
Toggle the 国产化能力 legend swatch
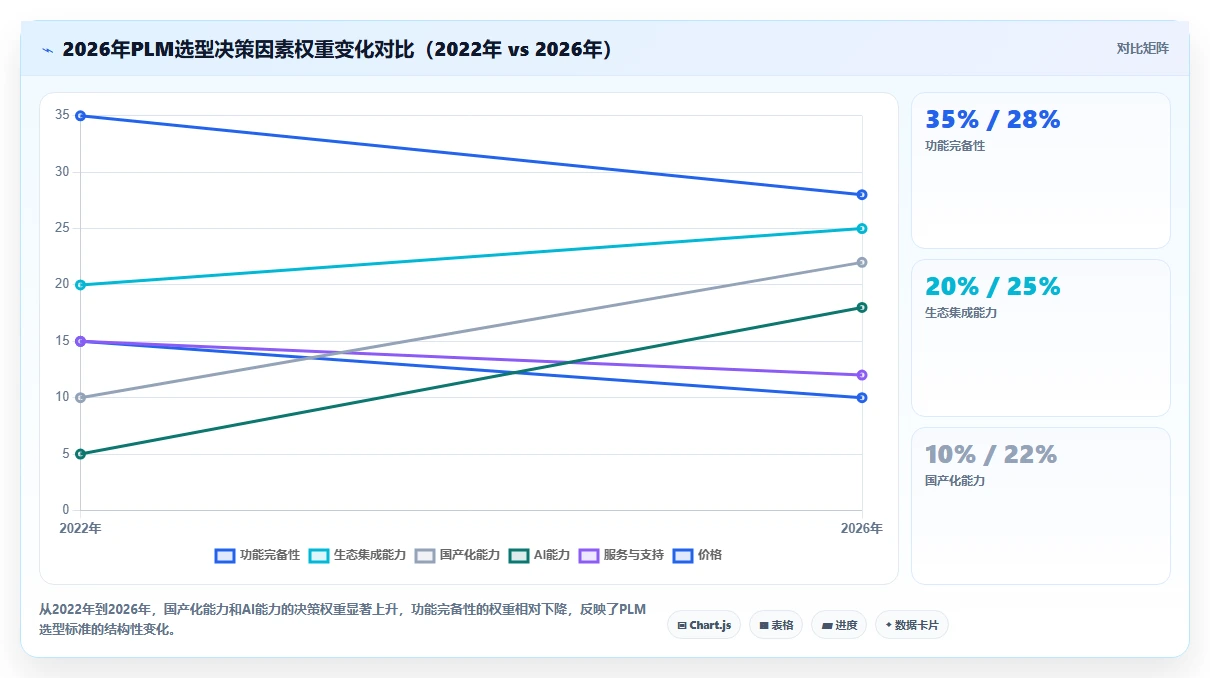point(425,555)
